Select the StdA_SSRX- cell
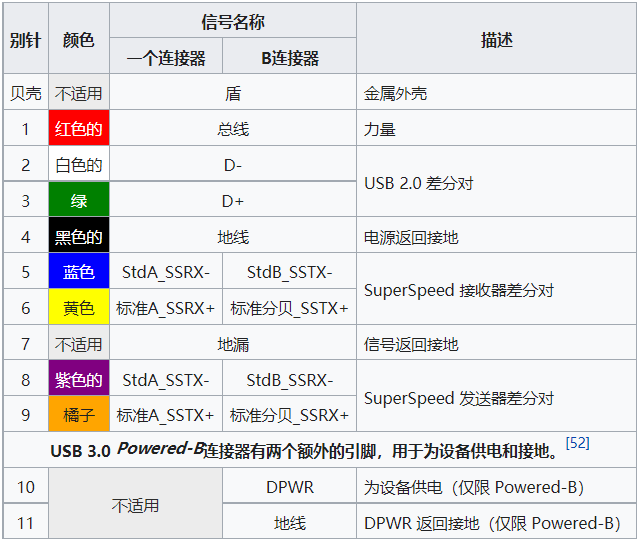 166,272
